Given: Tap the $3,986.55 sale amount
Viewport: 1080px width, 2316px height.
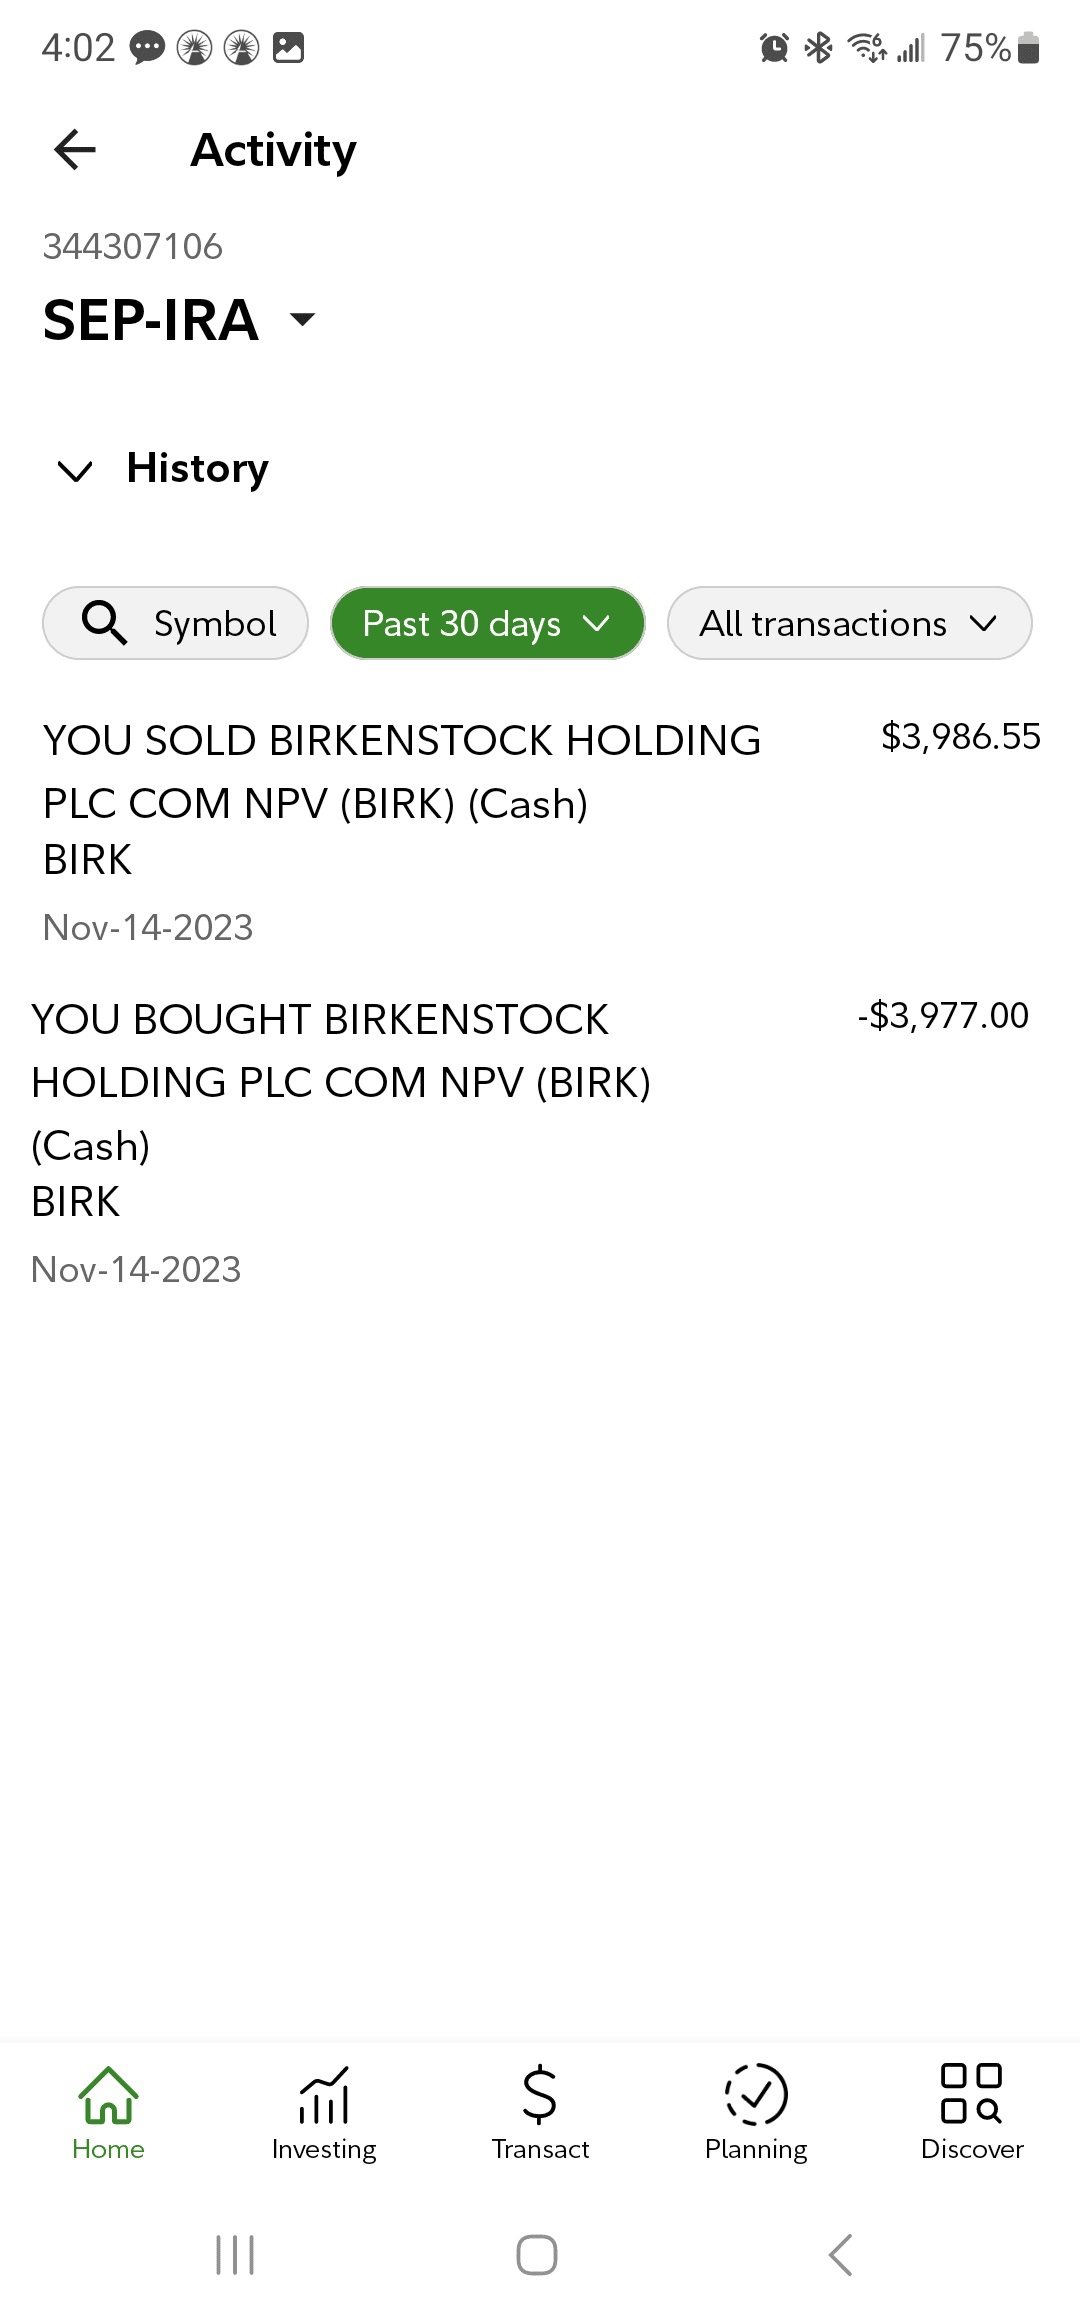Looking at the screenshot, I should (x=960, y=737).
